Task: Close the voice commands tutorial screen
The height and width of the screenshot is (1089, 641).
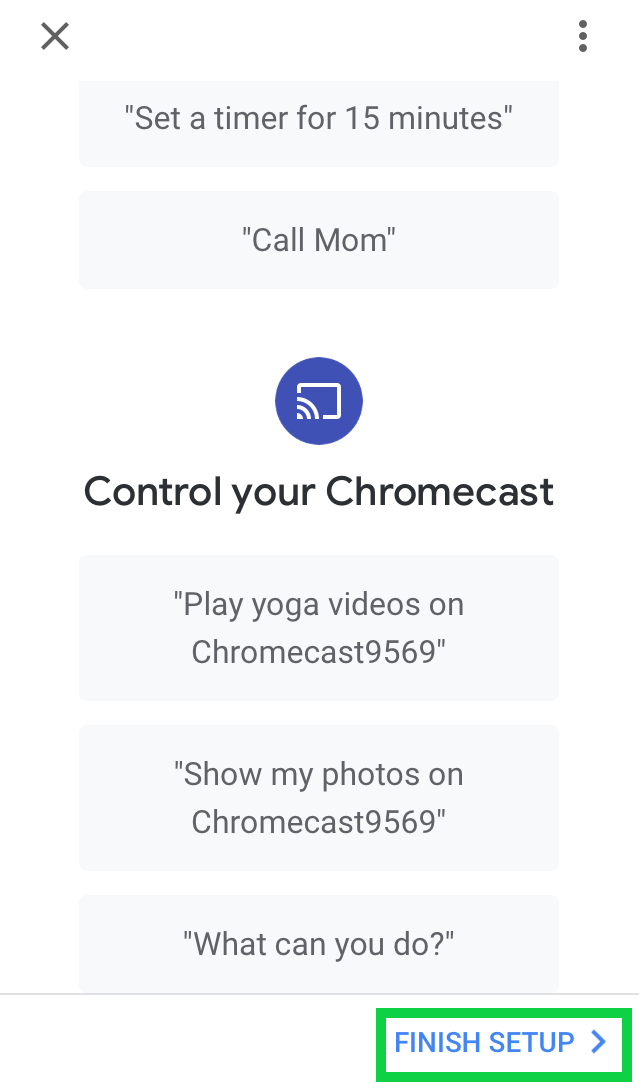Action: point(54,36)
